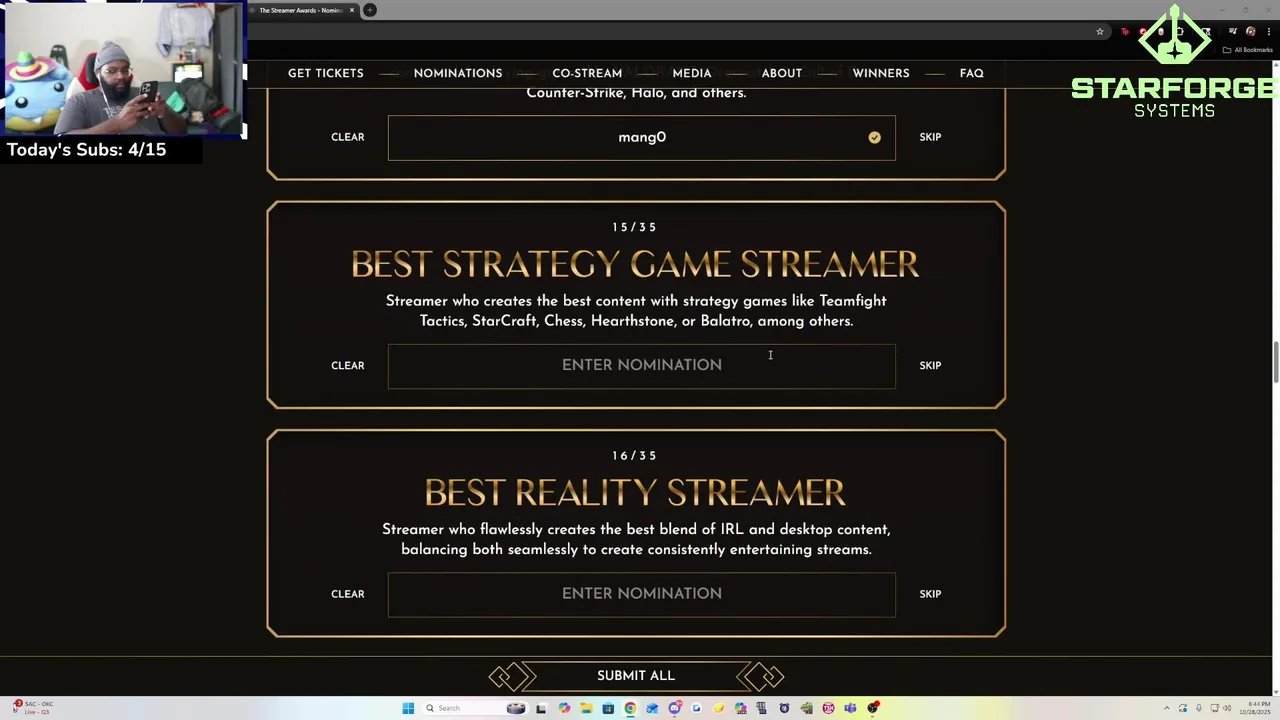Open Copilot from the taskbar
The width and height of the screenshot is (1280, 720).
[x=564, y=708]
